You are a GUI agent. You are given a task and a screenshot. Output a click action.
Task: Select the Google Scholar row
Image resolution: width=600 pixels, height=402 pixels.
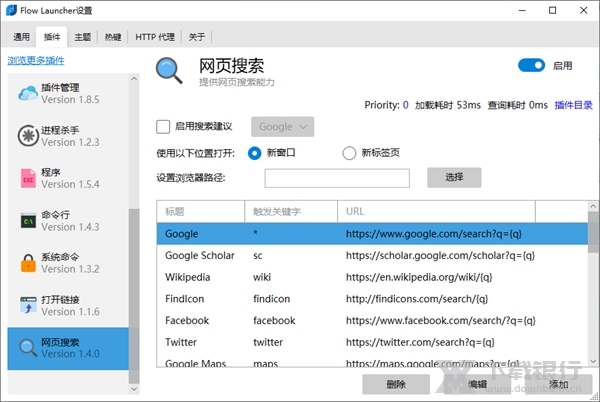pyautogui.click(x=372, y=256)
